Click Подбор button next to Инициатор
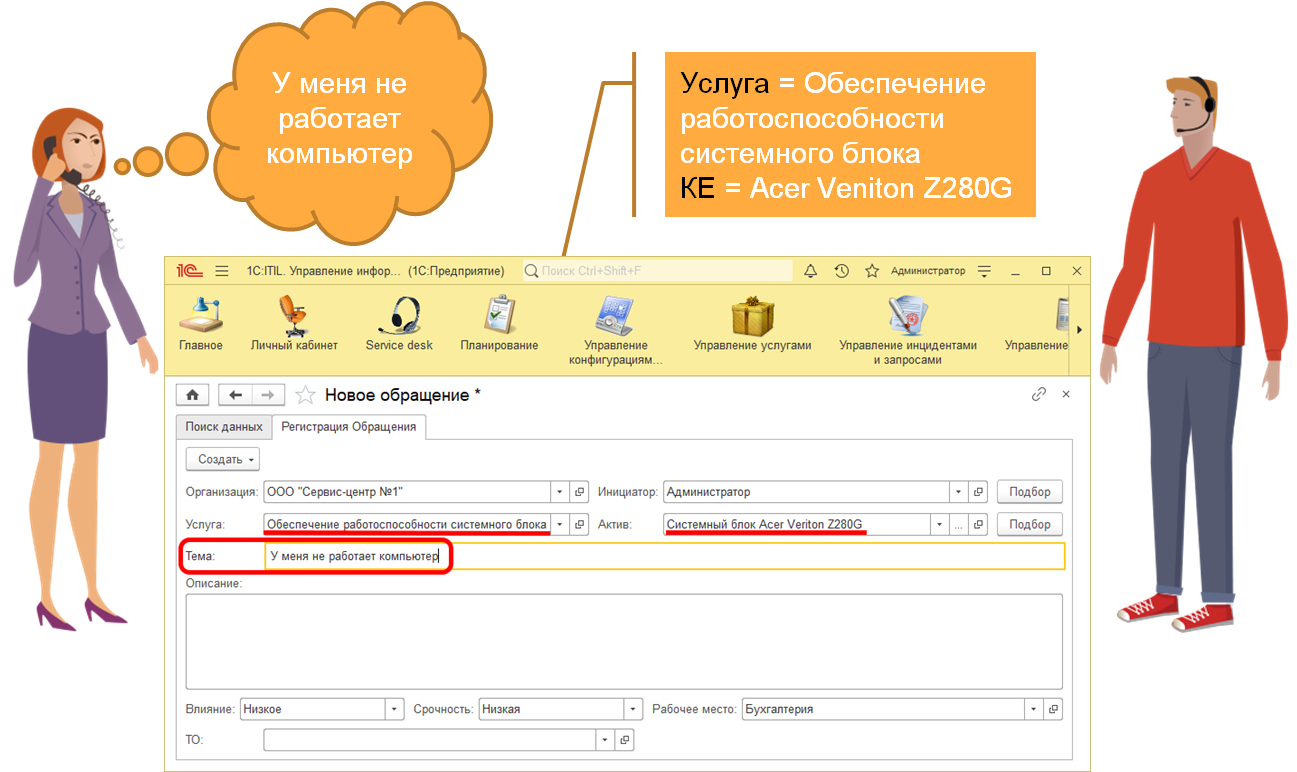 coord(1030,492)
